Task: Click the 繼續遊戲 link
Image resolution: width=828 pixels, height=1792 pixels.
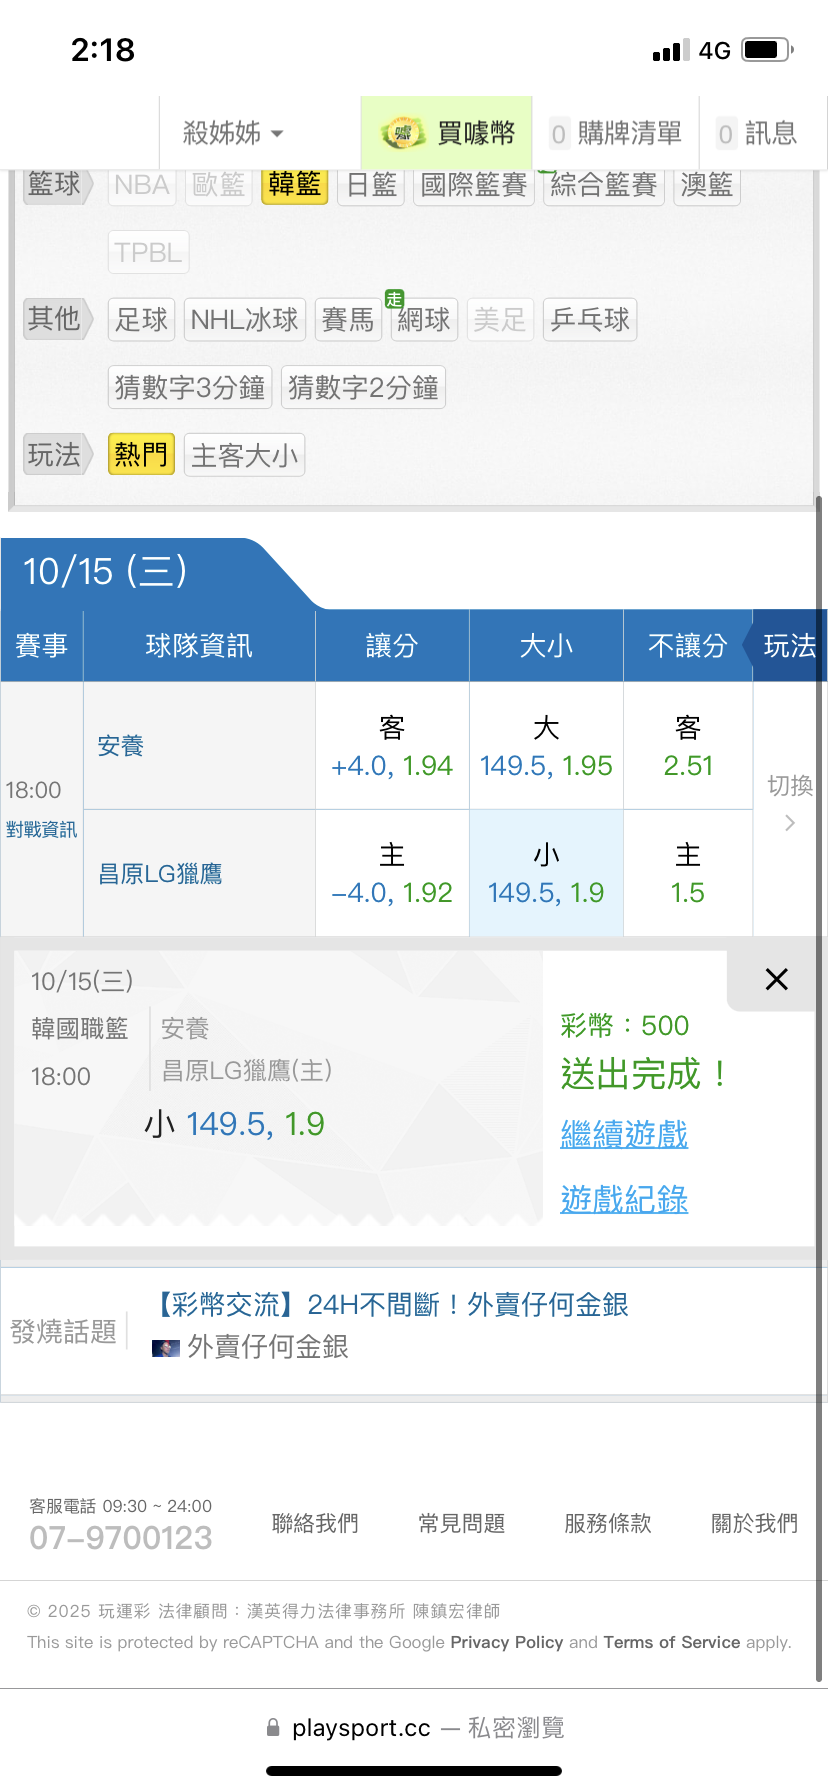Action: coord(624,1135)
